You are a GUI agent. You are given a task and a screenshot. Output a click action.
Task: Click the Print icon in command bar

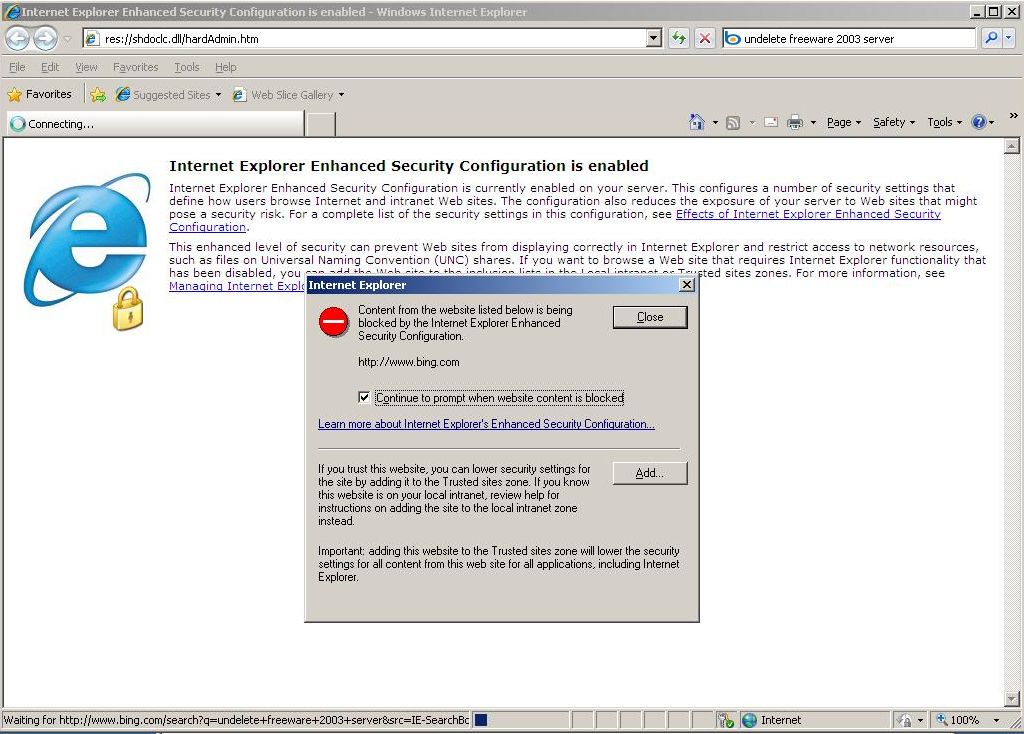click(x=795, y=122)
